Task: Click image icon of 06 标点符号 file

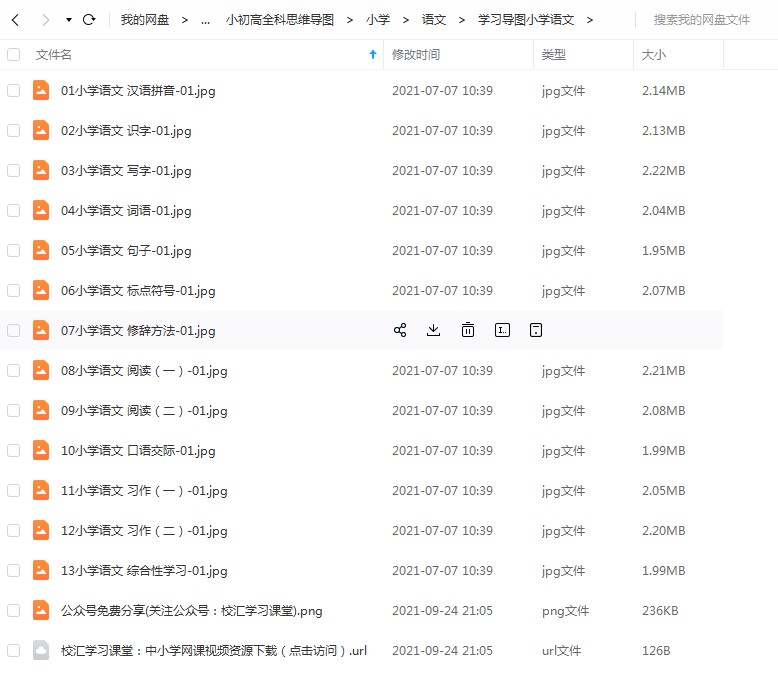Action: pyautogui.click(x=41, y=290)
